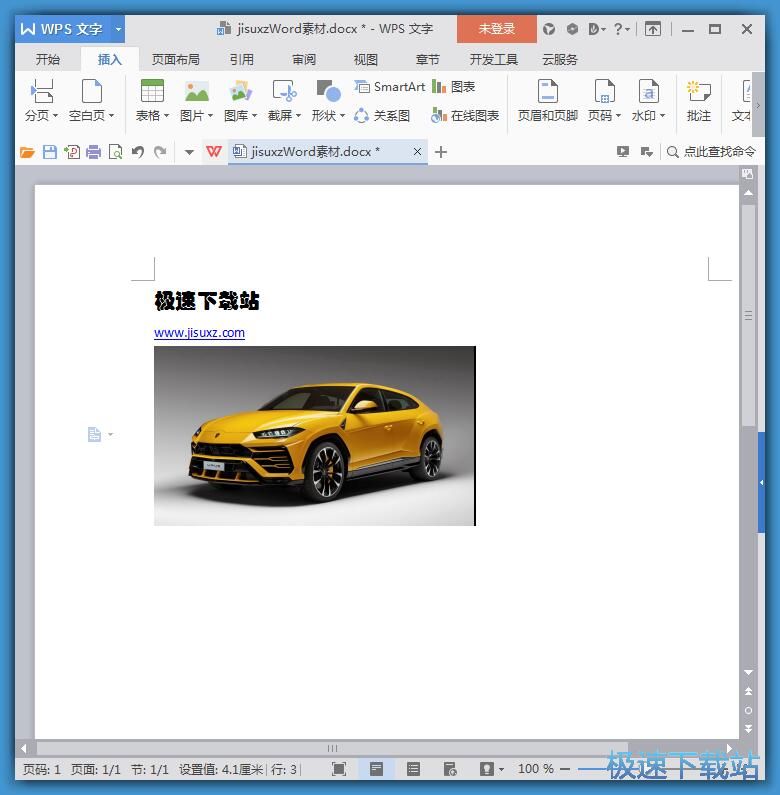Insert page number via 页码 icon
This screenshot has height=795, width=780.
pyautogui.click(x=605, y=92)
